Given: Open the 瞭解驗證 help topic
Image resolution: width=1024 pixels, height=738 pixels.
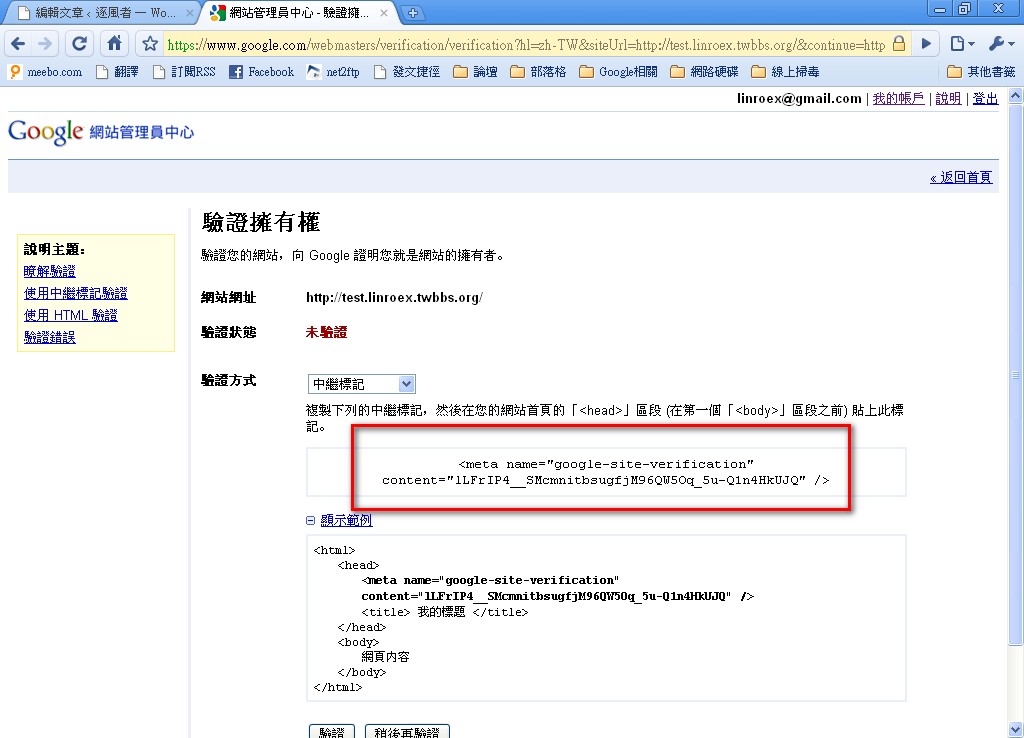Looking at the screenshot, I should click(50, 271).
